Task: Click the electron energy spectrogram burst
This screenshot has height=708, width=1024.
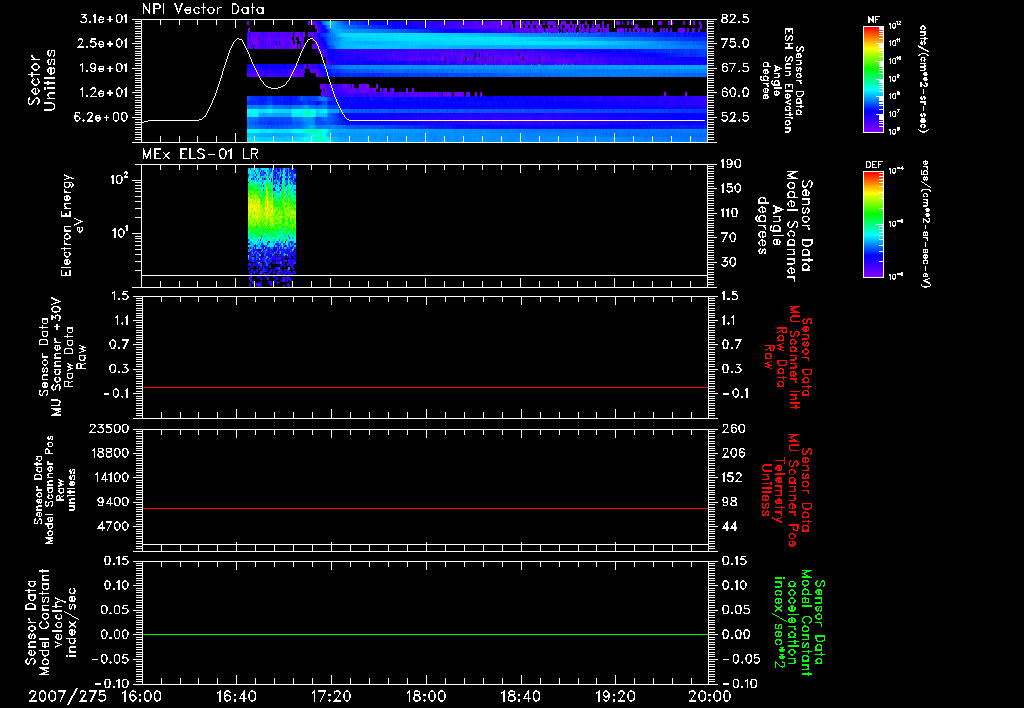Action: 272,227
